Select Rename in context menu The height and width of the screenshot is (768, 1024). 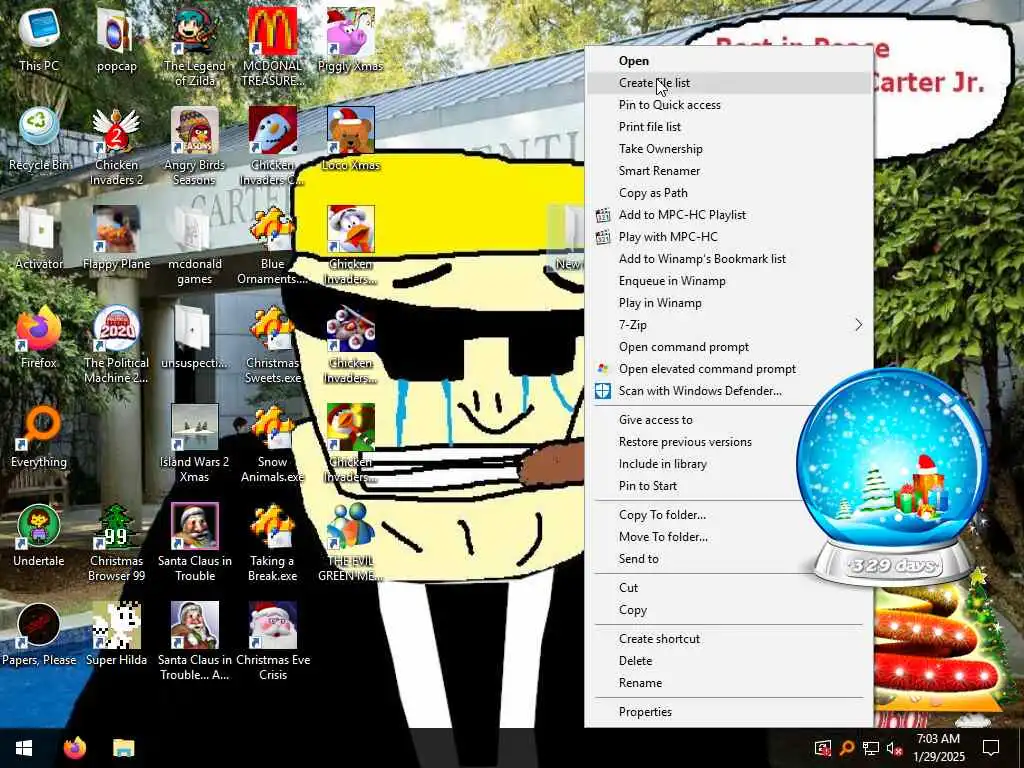(729, 683)
